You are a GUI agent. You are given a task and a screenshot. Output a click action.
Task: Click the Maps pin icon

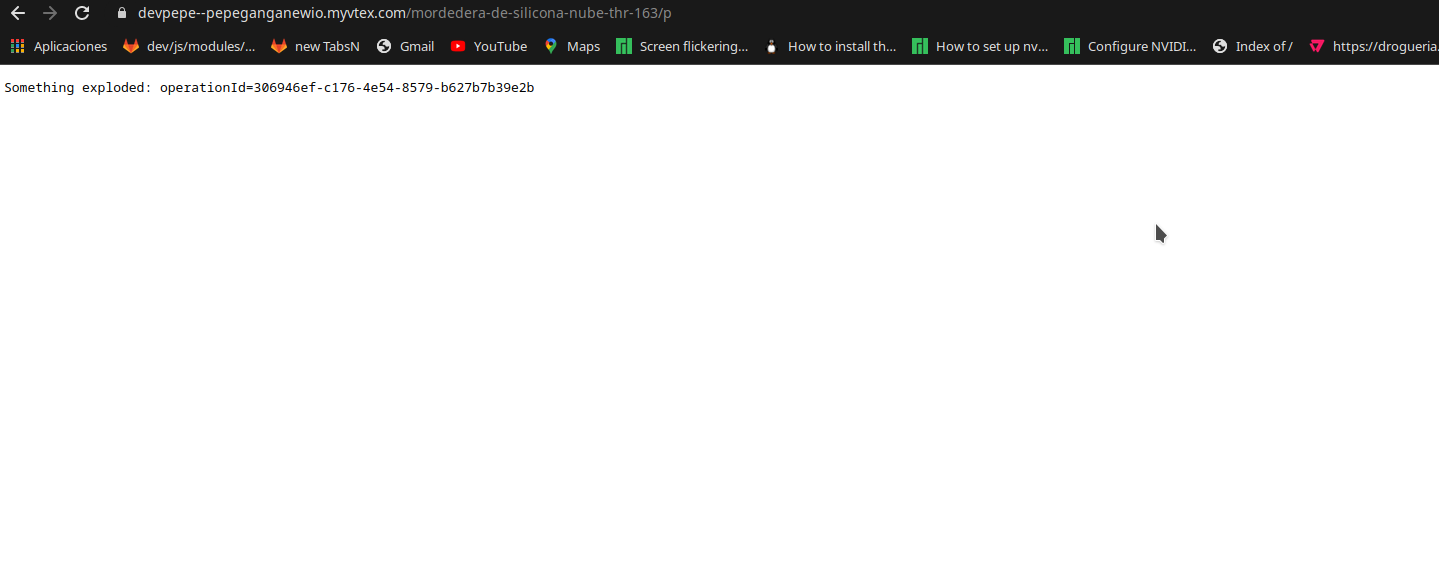[550, 46]
